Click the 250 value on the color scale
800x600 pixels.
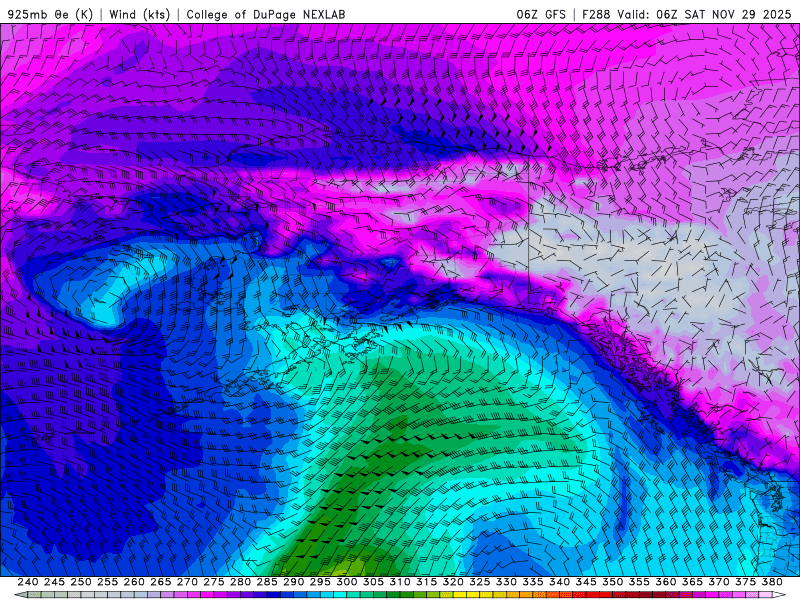[81, 582]
